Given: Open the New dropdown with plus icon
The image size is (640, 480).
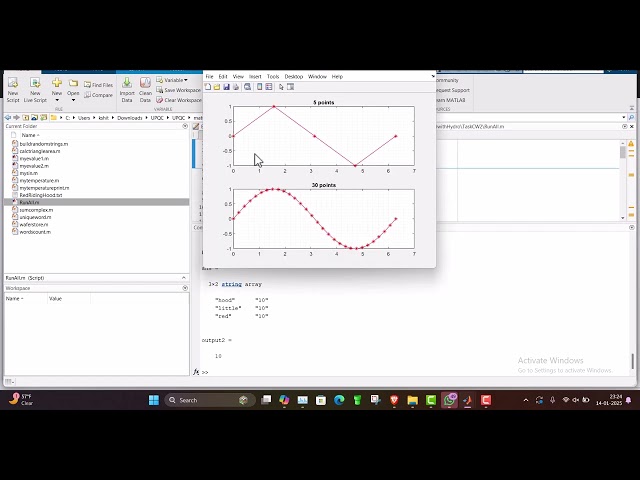Looking at the screenshot, I should click(x=57, y=90).
